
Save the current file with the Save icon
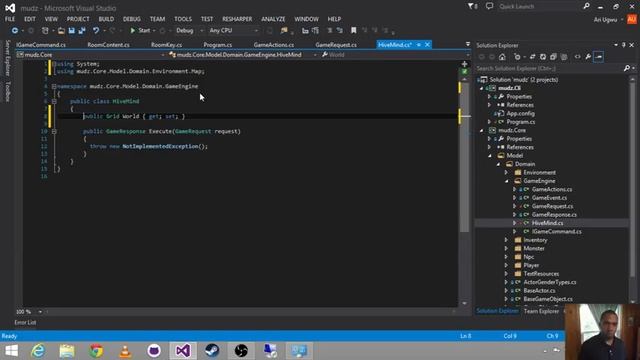tap(71, 31)
